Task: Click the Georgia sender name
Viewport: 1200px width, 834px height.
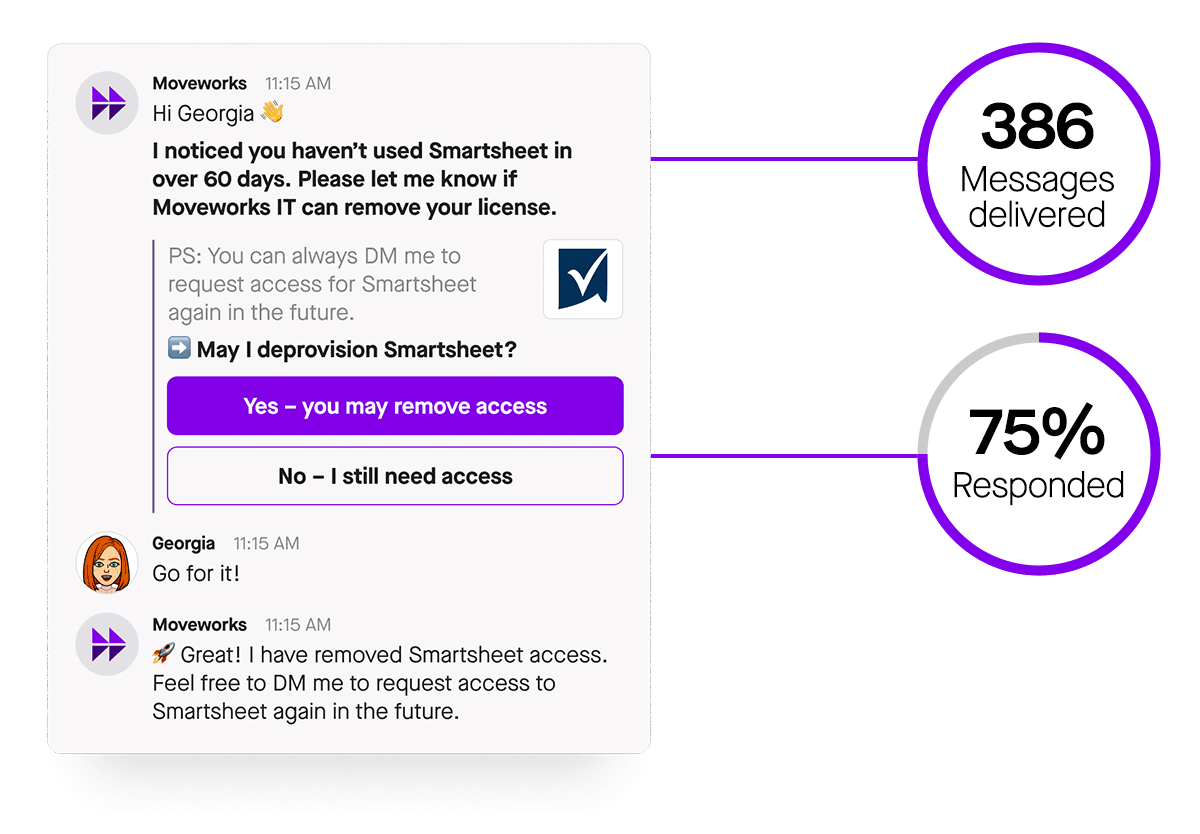Action: click(183, 543)
